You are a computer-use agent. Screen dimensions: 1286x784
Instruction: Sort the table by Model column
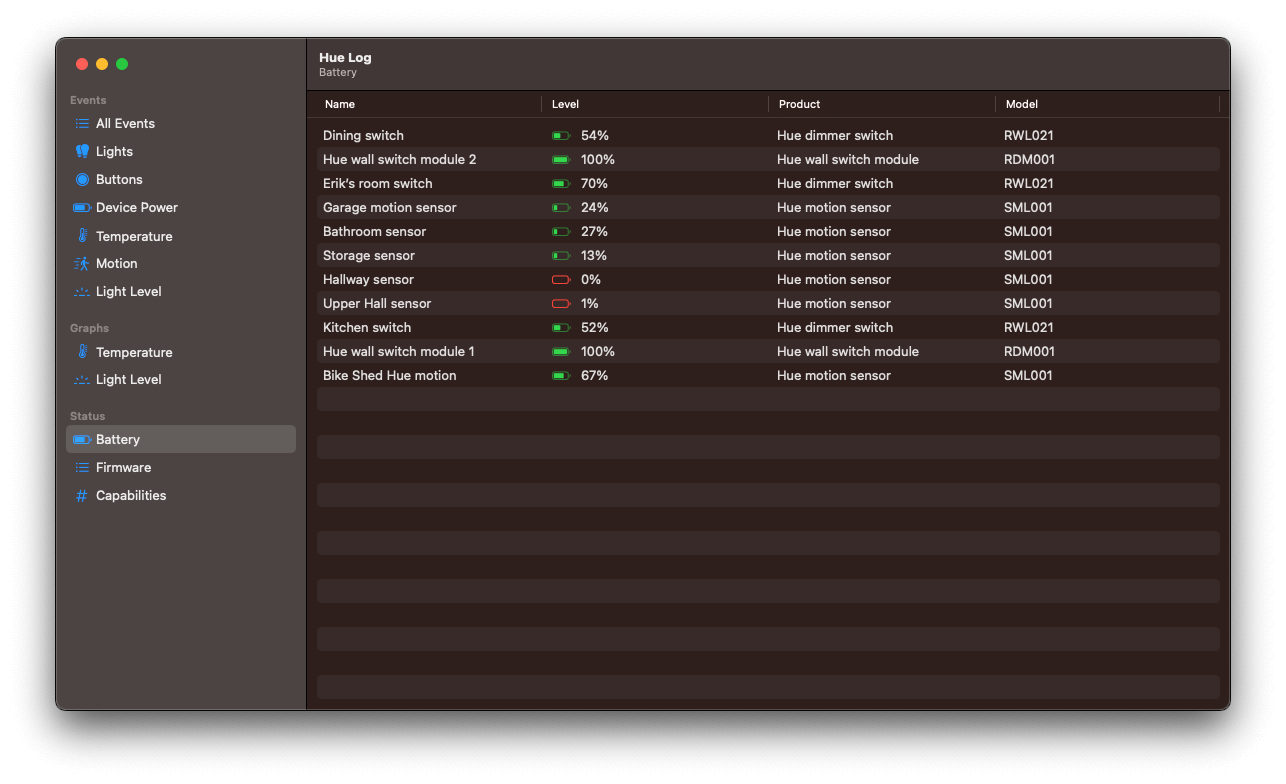tap(1021, 104)
